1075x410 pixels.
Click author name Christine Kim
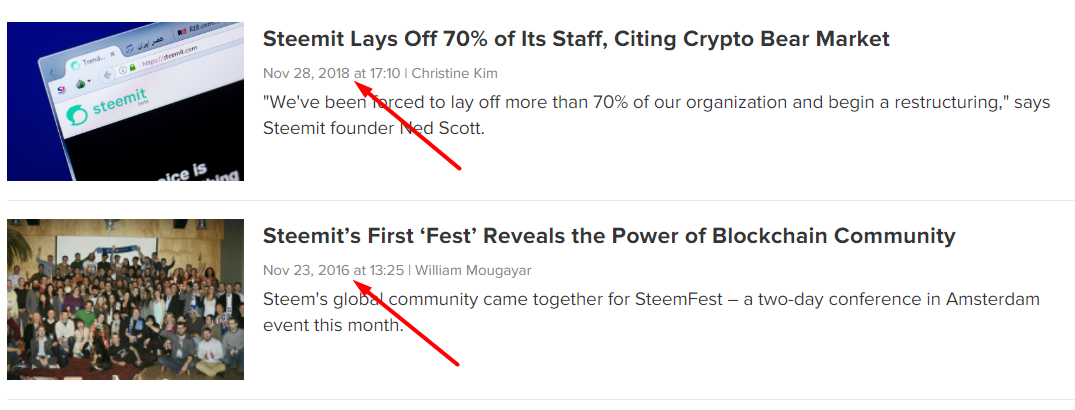[454, 73]
